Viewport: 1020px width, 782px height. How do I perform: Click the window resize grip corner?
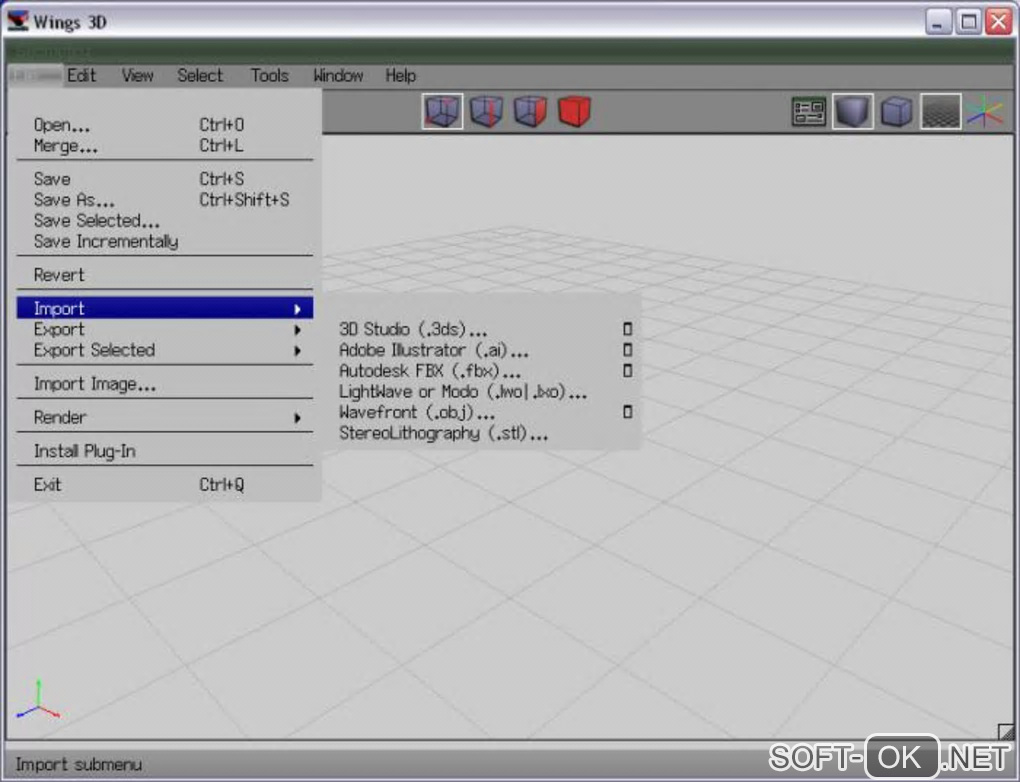(1006, 731)
